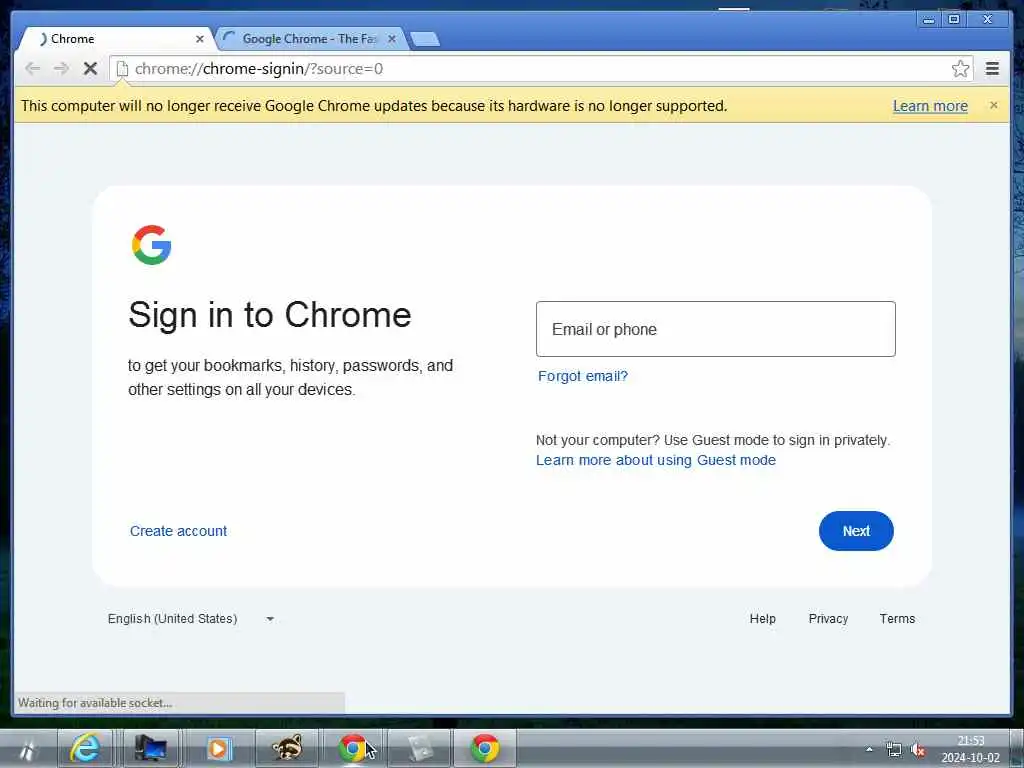The width and height of the screenshot is (1024, 768).
Task: Launch Internet Explorer from taskbar
Action: [x=85, y=748]
